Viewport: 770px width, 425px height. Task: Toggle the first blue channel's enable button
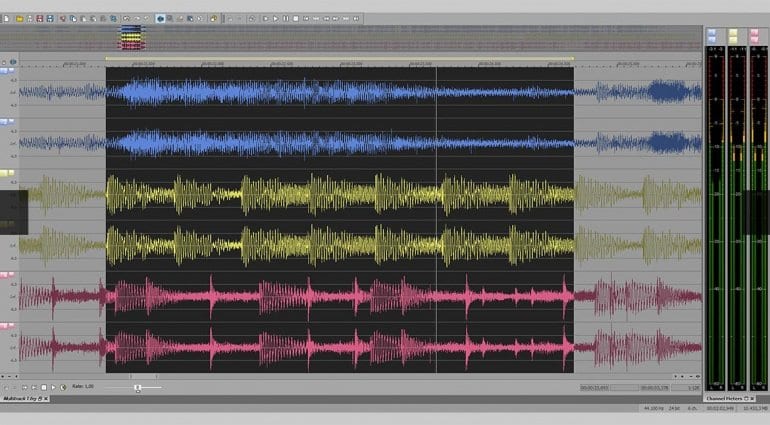click(x=3, y=71)
